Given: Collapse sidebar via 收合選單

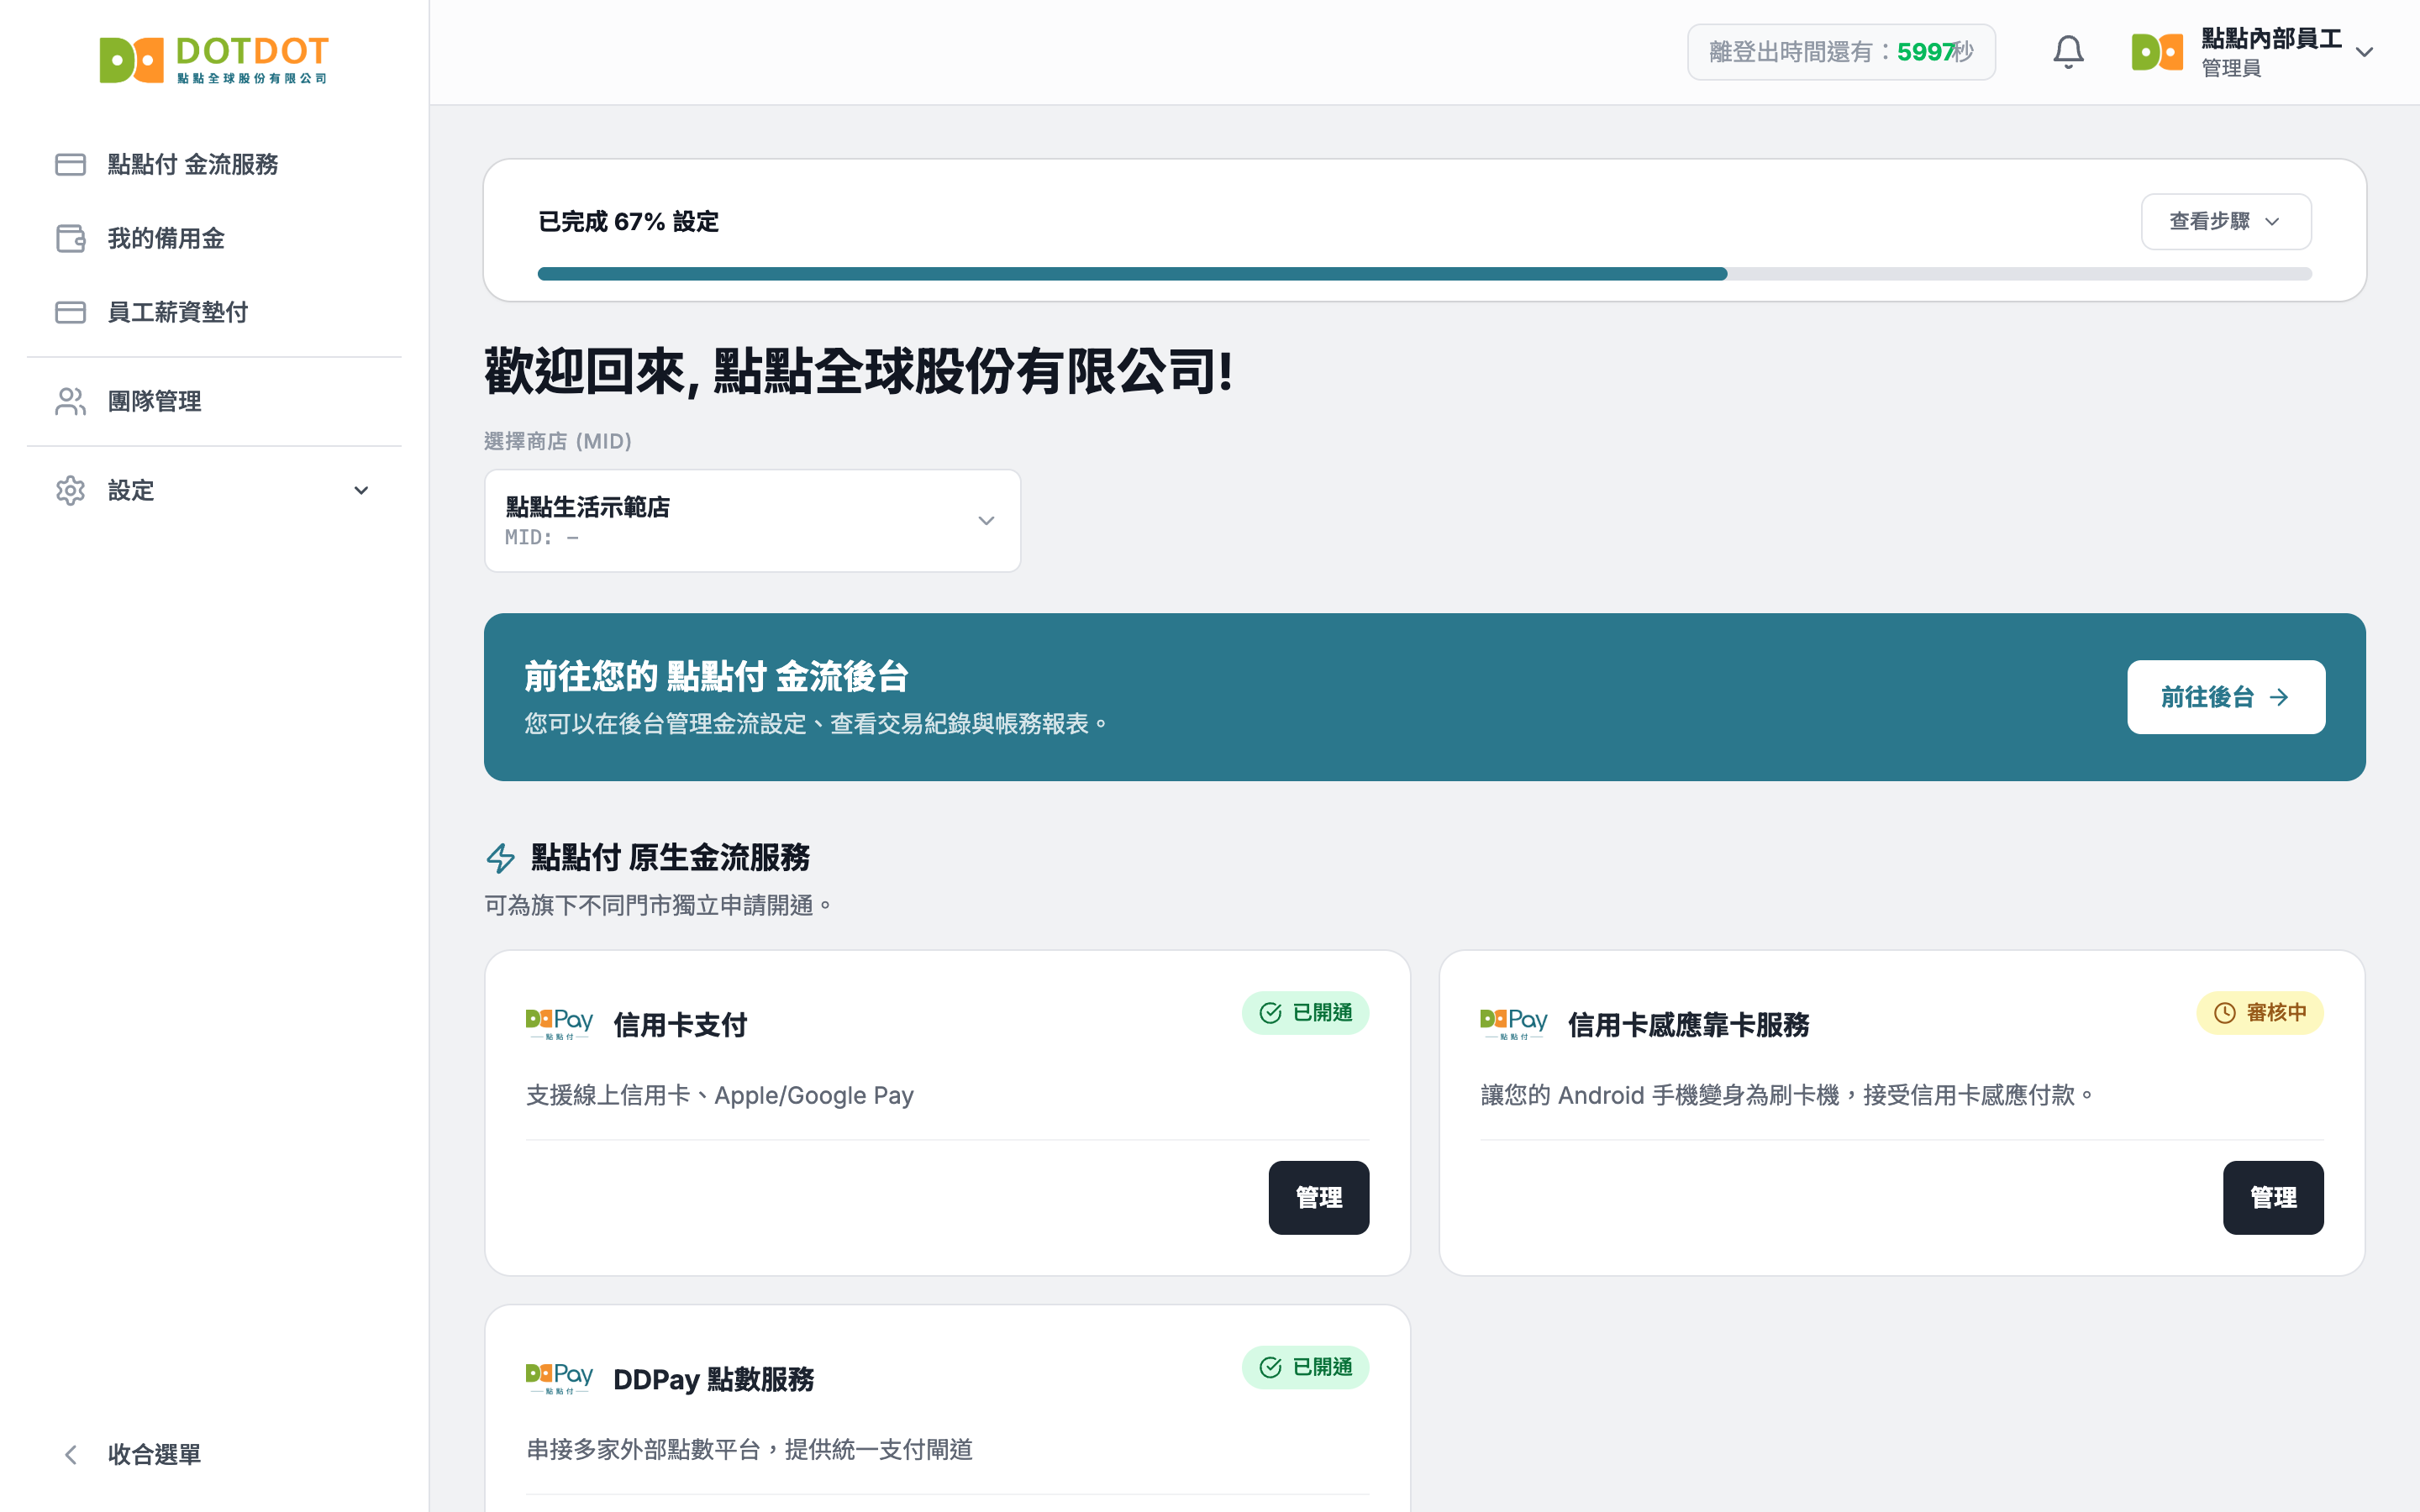Looking at the screenshot, I should [x=214, y=1454].
